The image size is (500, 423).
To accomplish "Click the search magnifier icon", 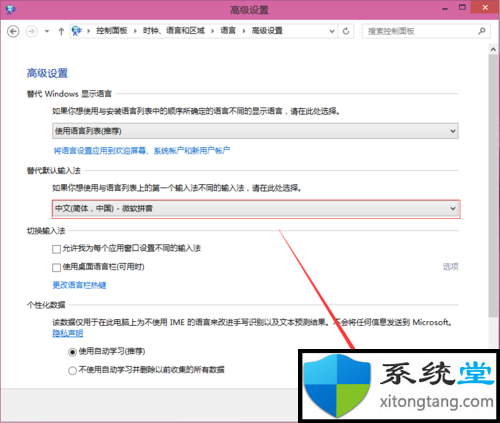I will pyautogui.click(x=482, y=31).
